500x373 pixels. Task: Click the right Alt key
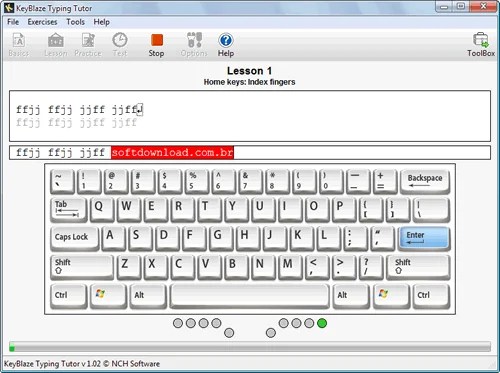tap(351, 295)
